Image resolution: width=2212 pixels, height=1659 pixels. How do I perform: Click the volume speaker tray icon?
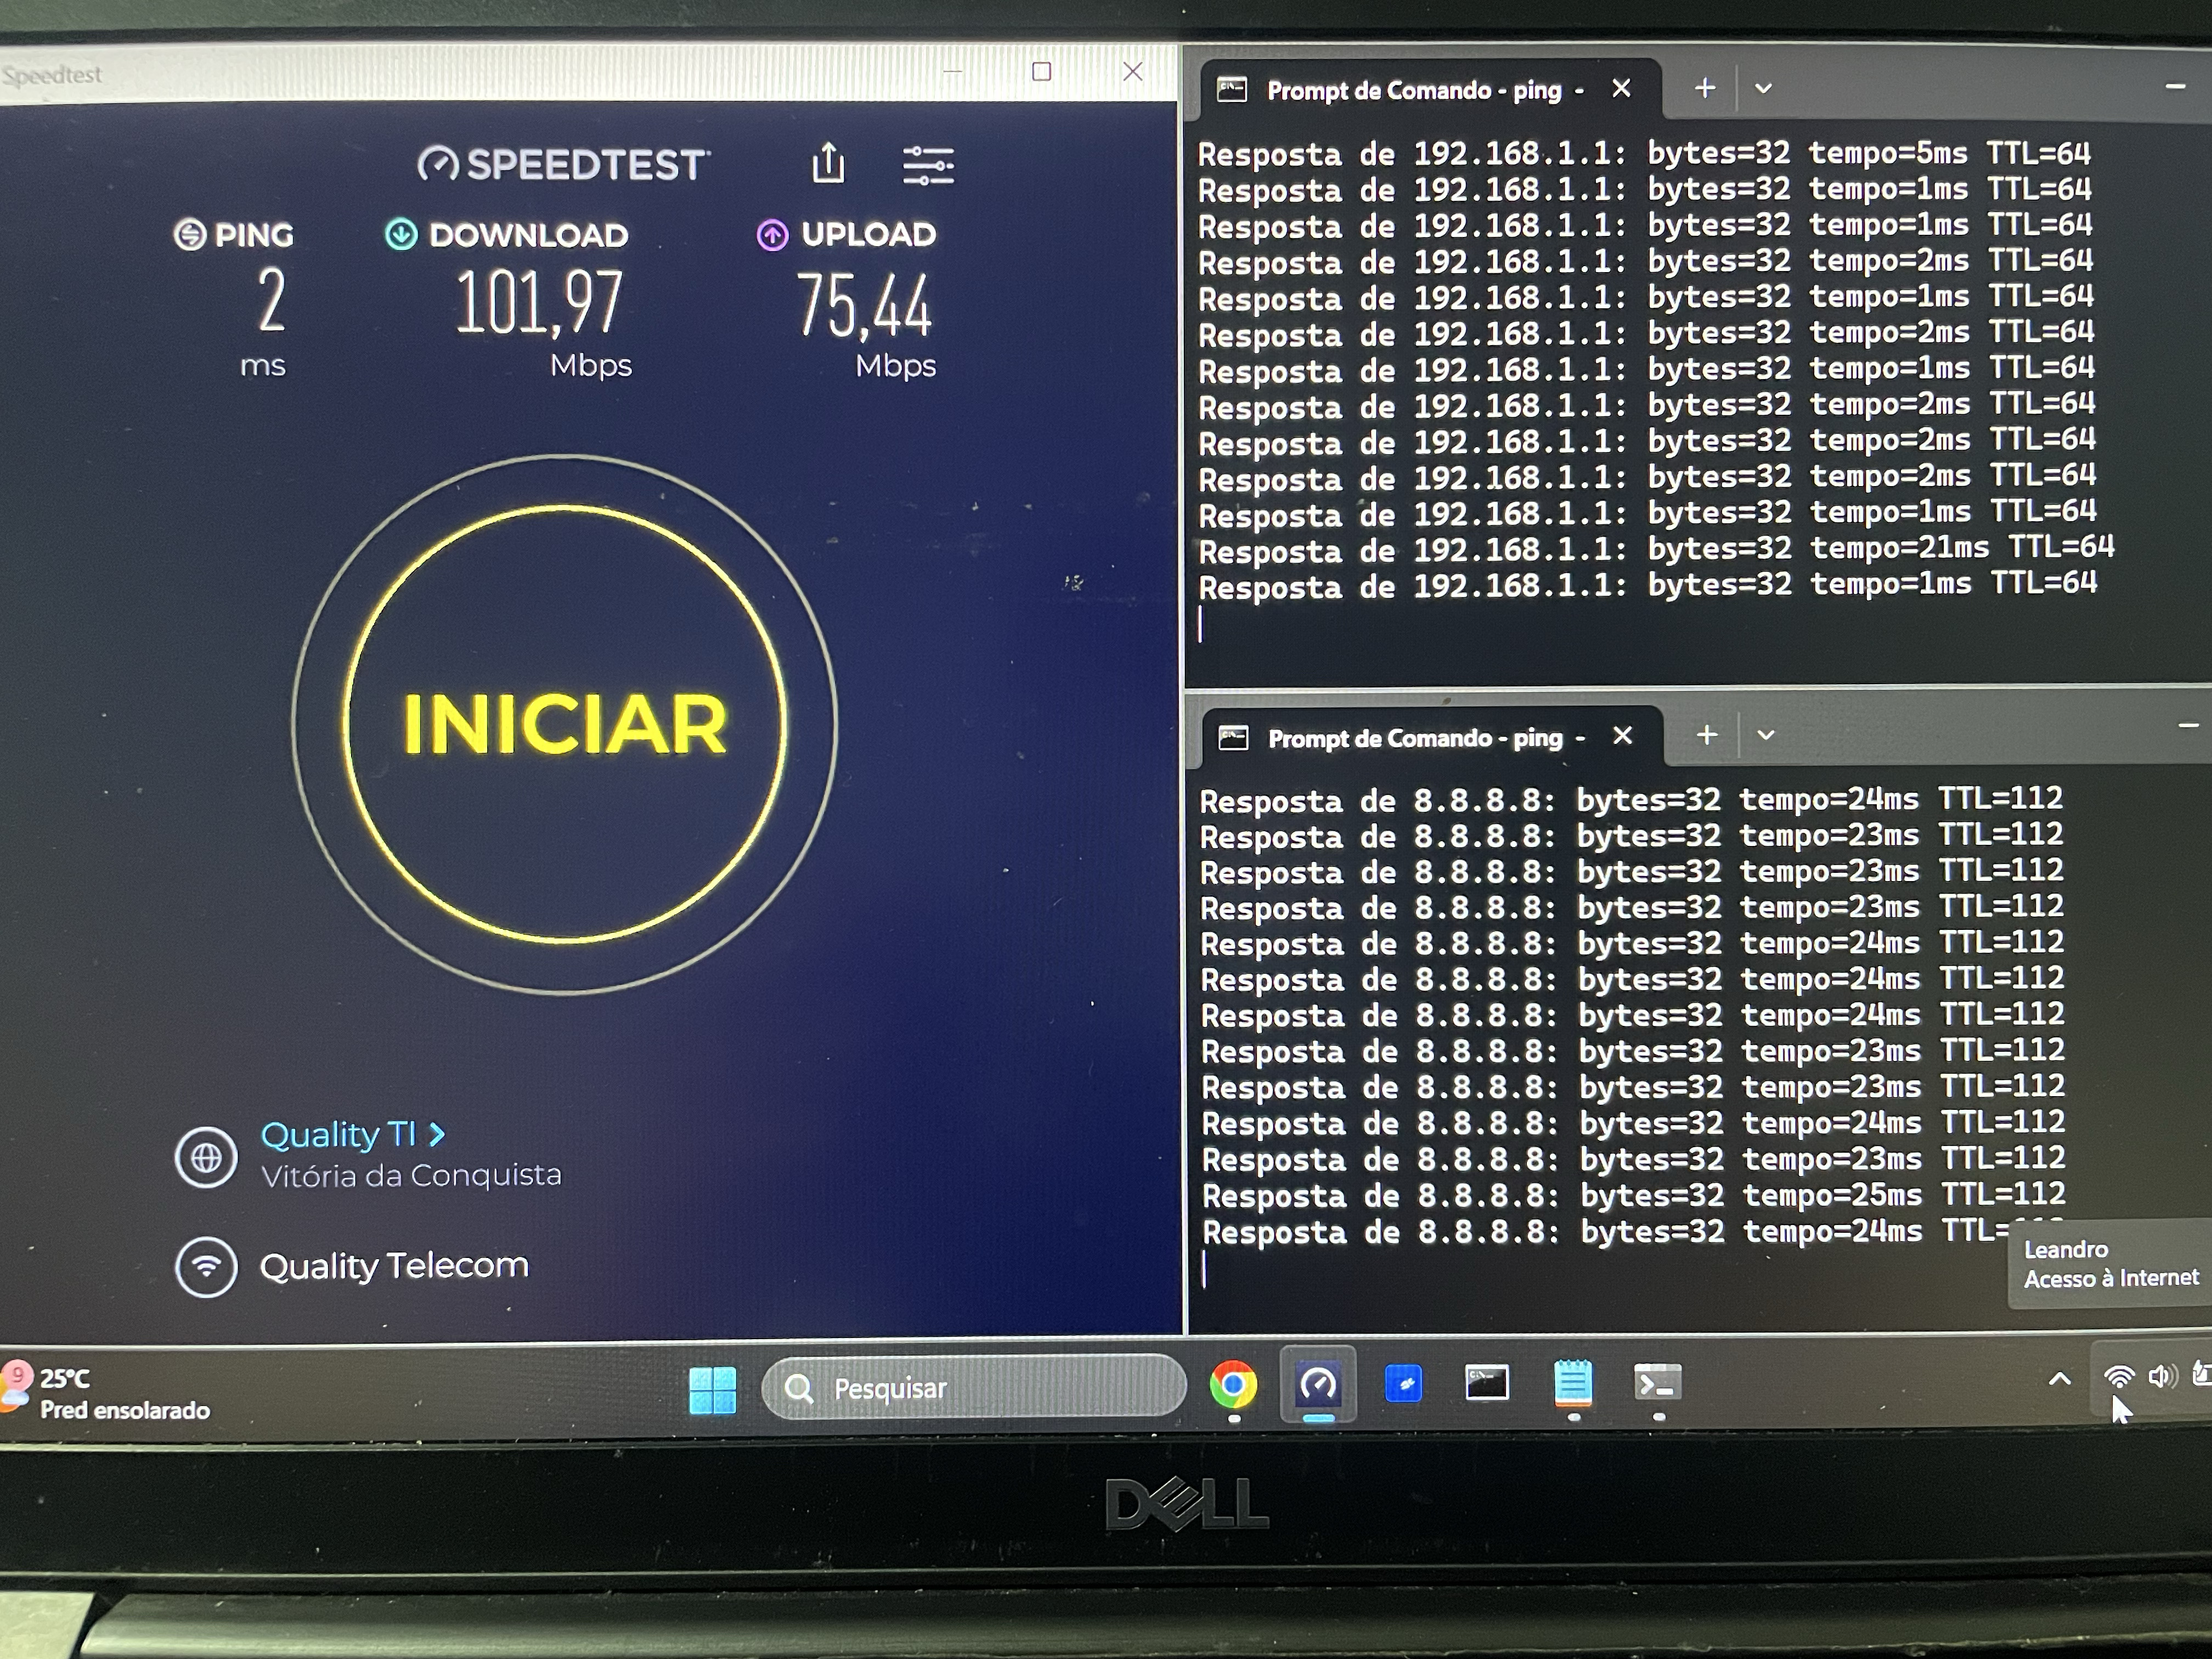click(x=2161, y=1377)
